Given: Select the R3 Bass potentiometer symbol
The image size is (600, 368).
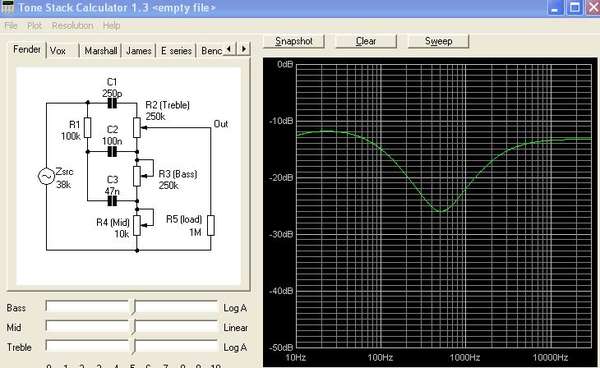Looking at the screenshot, I should (137, 176).
